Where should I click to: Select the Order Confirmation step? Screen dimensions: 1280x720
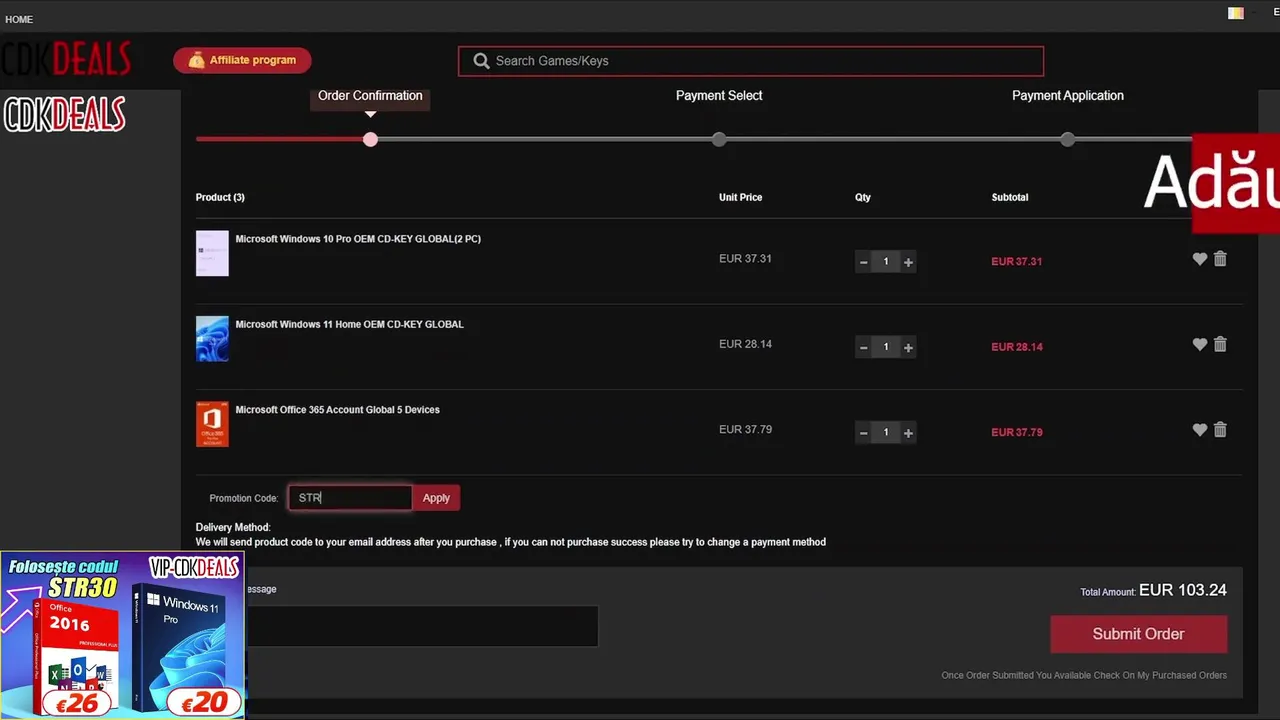(370, 96)
